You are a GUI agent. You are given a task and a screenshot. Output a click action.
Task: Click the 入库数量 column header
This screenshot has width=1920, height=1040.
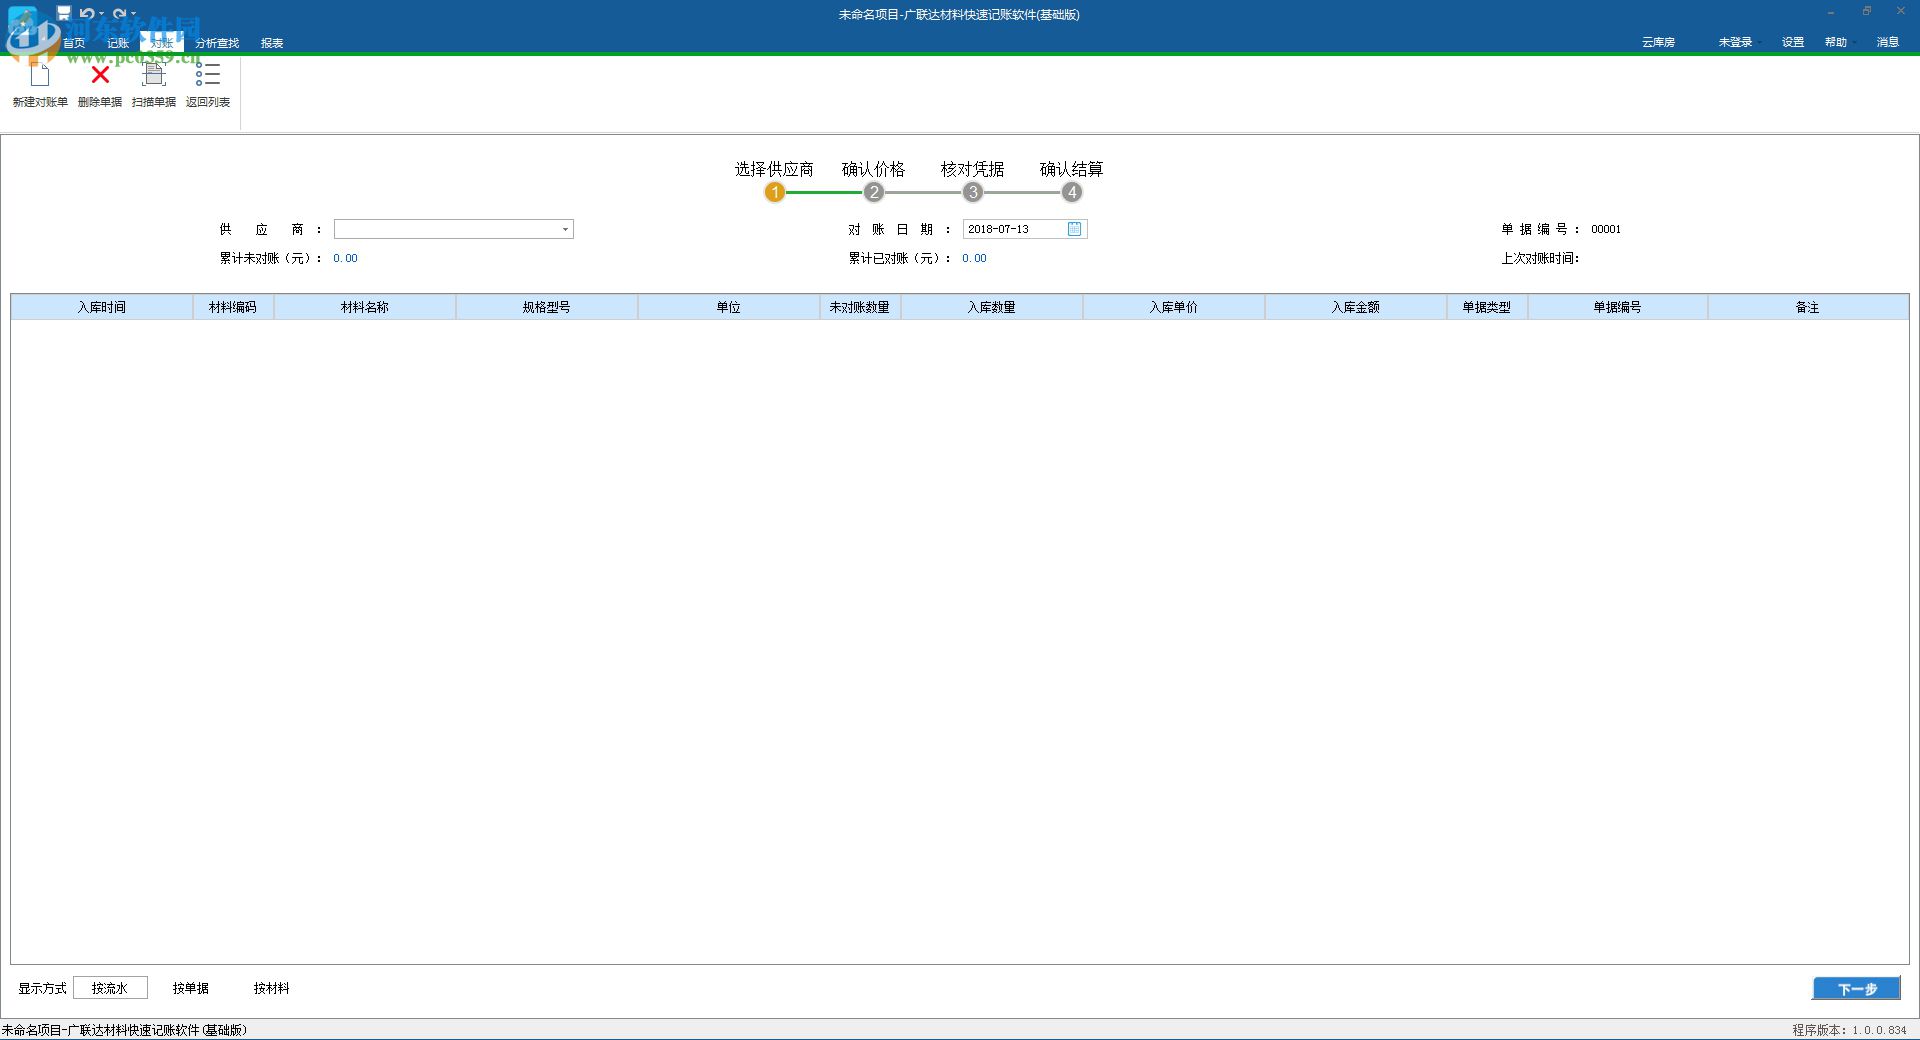(992, 307)
